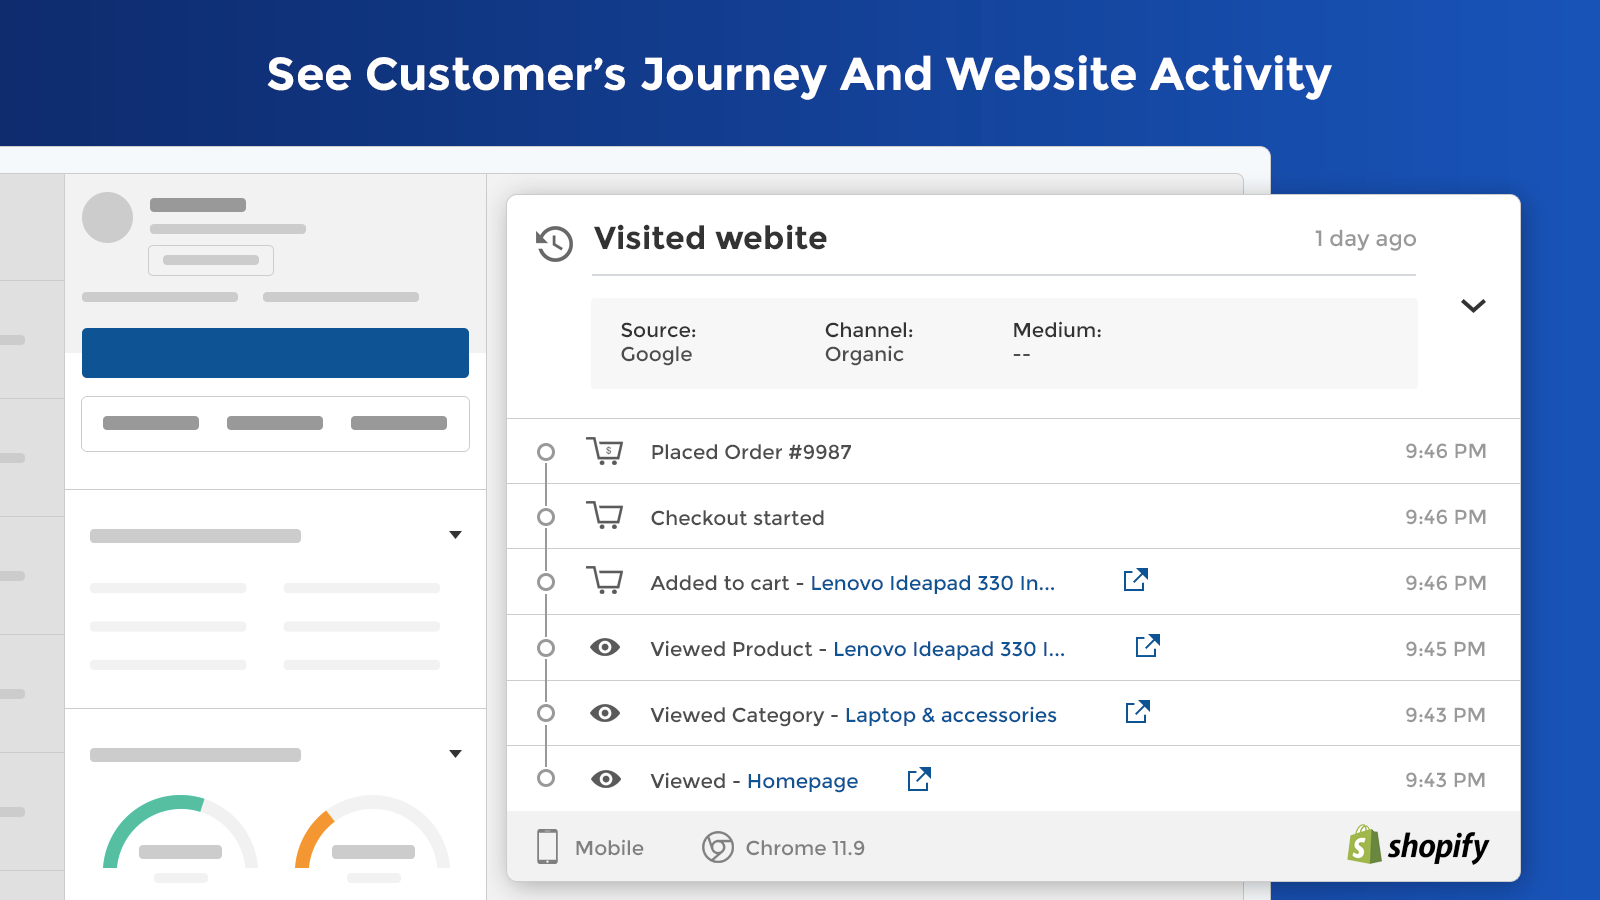Click the cart icon in the Added to cart row
The image size is (1600, 900).
point(604,581)
